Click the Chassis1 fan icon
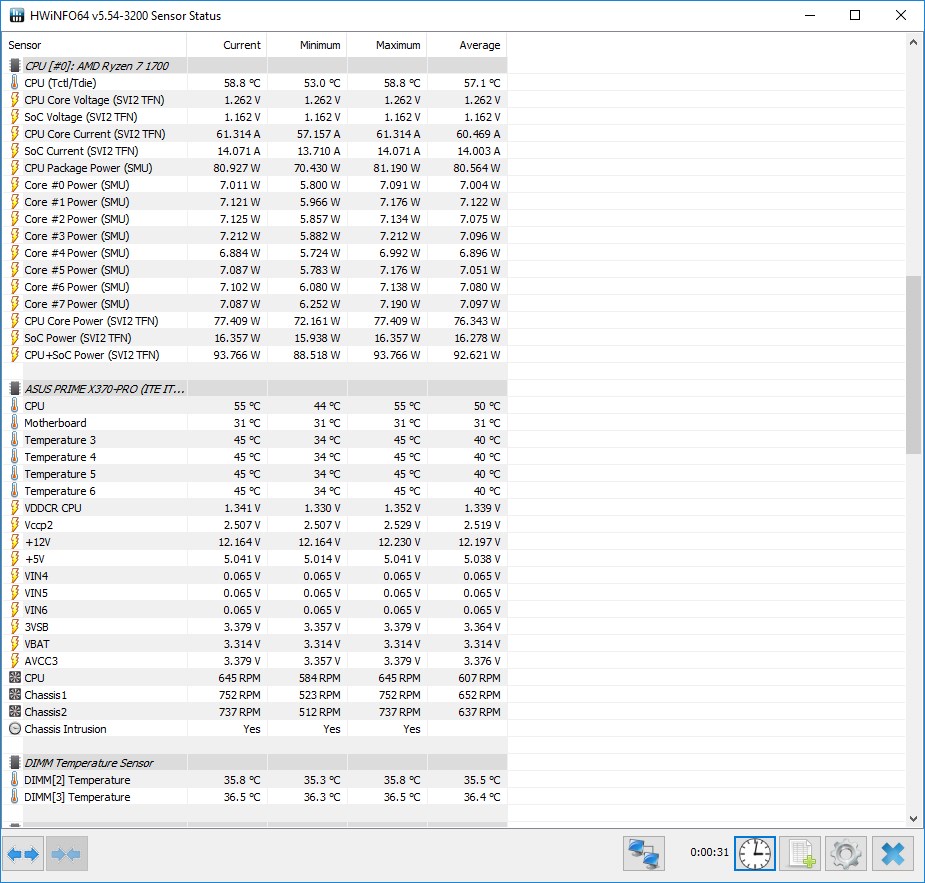The width and height of the screenshot is (925, 883). click(x=15, y=695)
